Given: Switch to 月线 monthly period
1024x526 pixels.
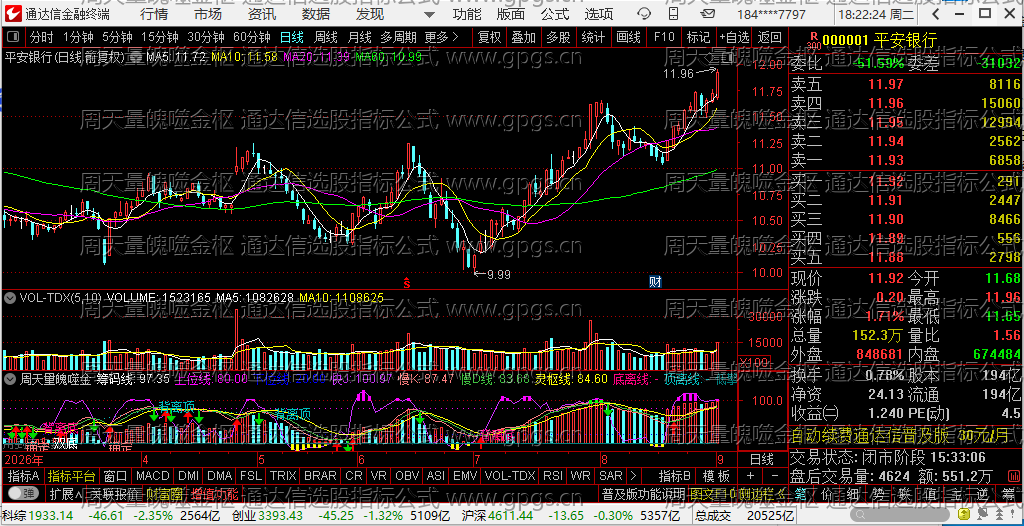Looking at the screenshot, I should tap(359, 37).
